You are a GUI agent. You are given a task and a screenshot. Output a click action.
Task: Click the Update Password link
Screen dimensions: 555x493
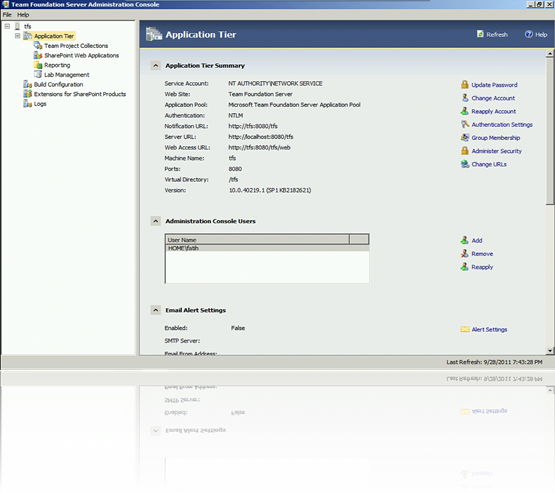(494, 85)
